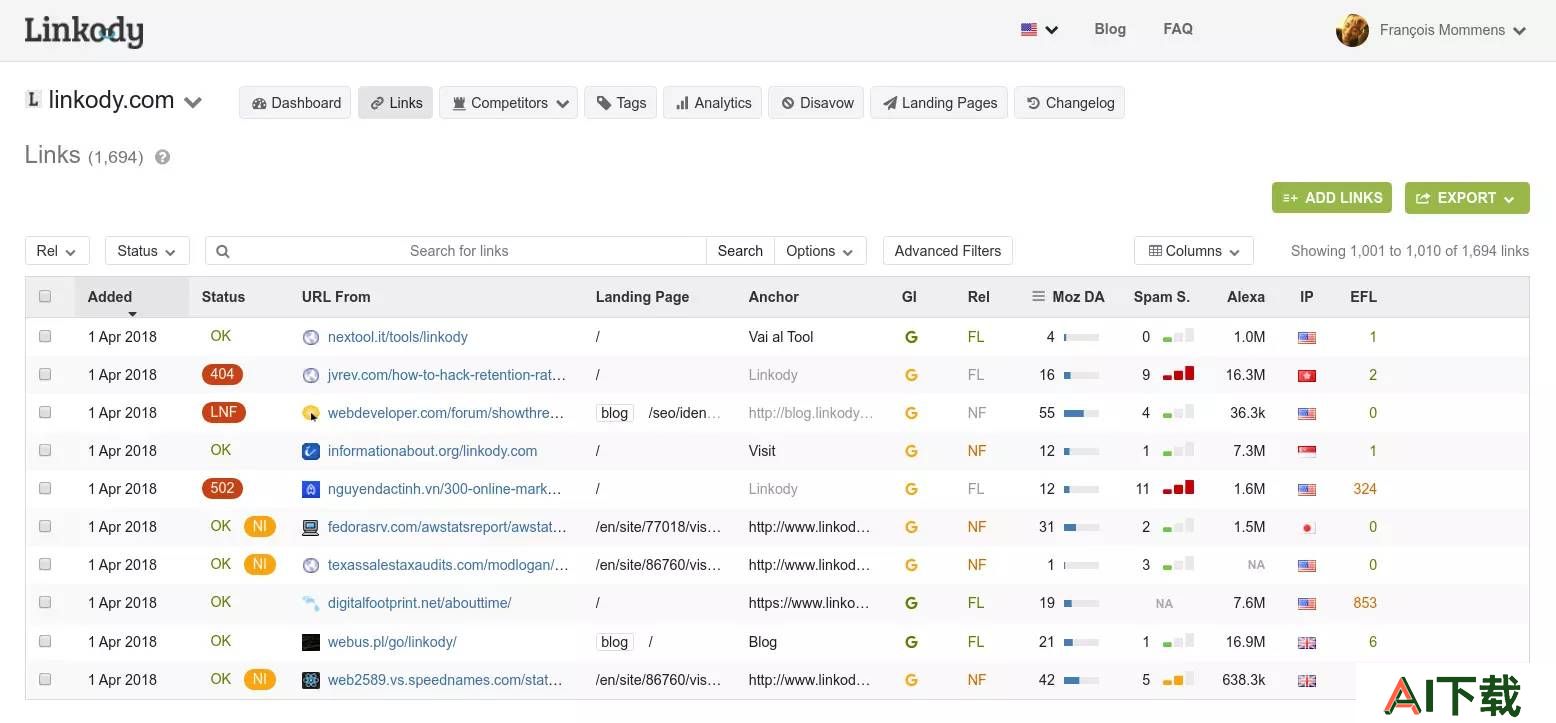The height and width of the screenshot is (723, 1556).
Task: Open the informationabout.org/linkody.com link
Action: [432, 451]
